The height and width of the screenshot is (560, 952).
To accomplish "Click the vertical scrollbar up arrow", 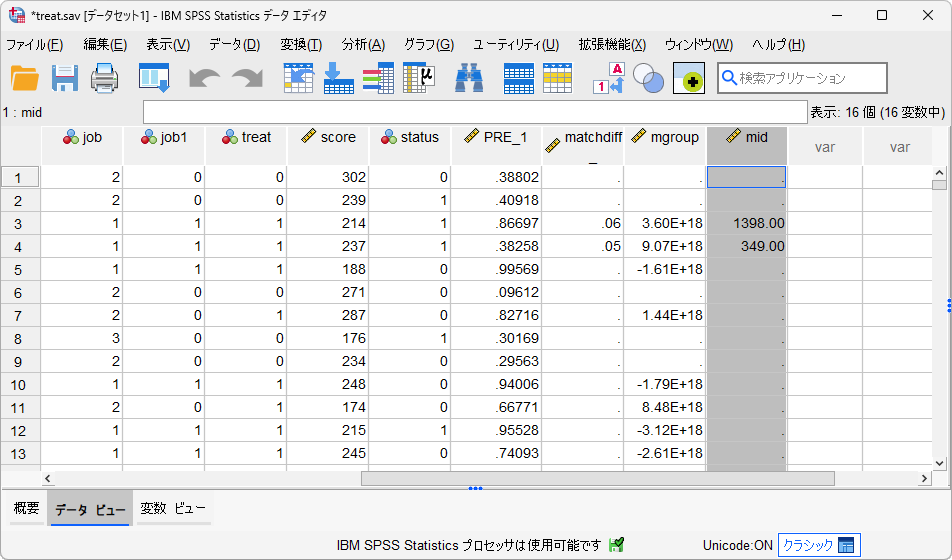I will click(939, 173).
